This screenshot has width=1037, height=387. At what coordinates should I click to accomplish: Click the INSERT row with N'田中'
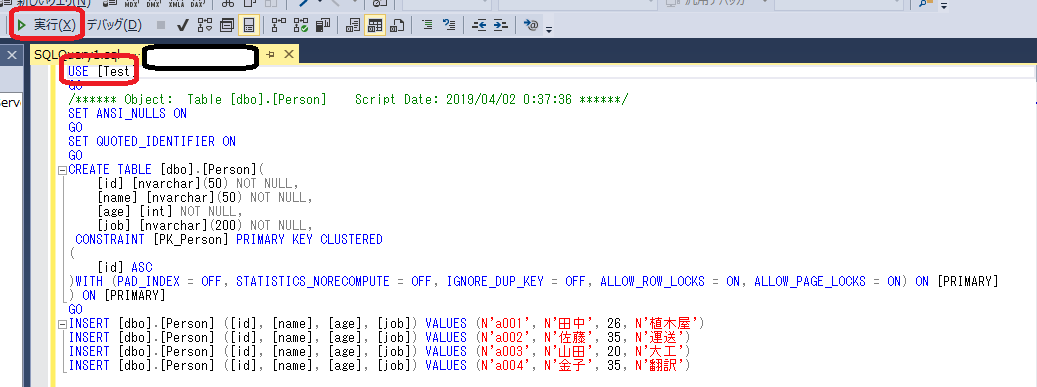[x=386, y=323]
